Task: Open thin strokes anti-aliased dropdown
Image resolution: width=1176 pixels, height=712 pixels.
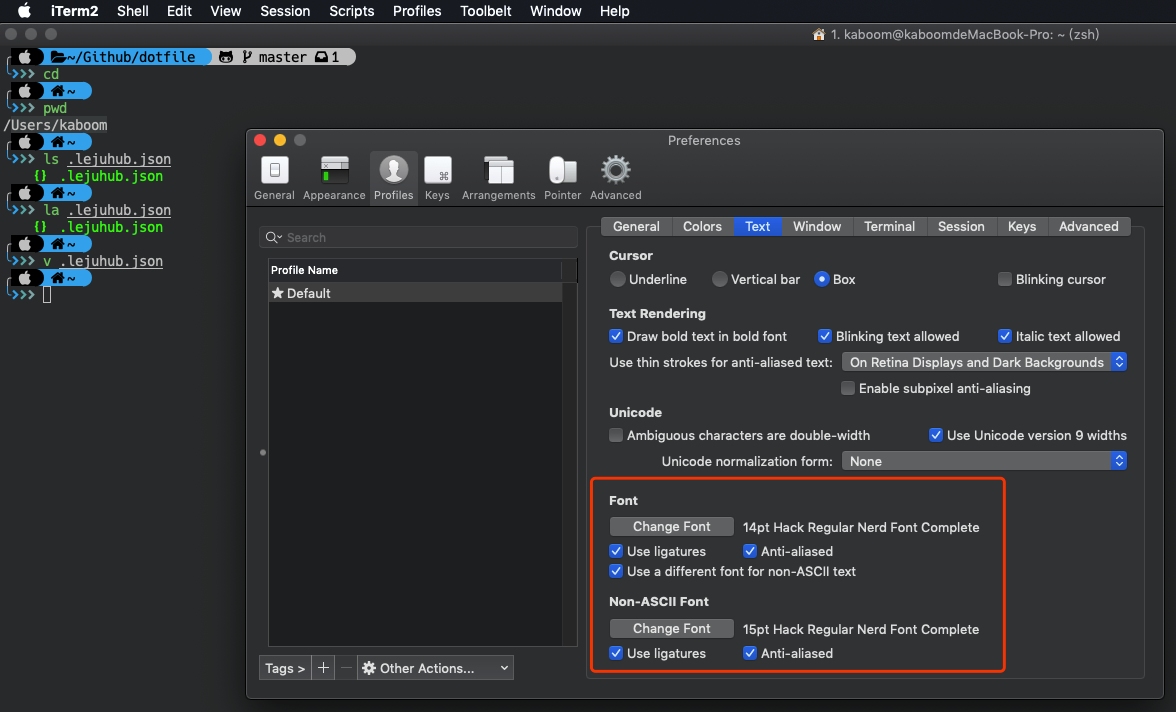Action: [x=984, y=362]
